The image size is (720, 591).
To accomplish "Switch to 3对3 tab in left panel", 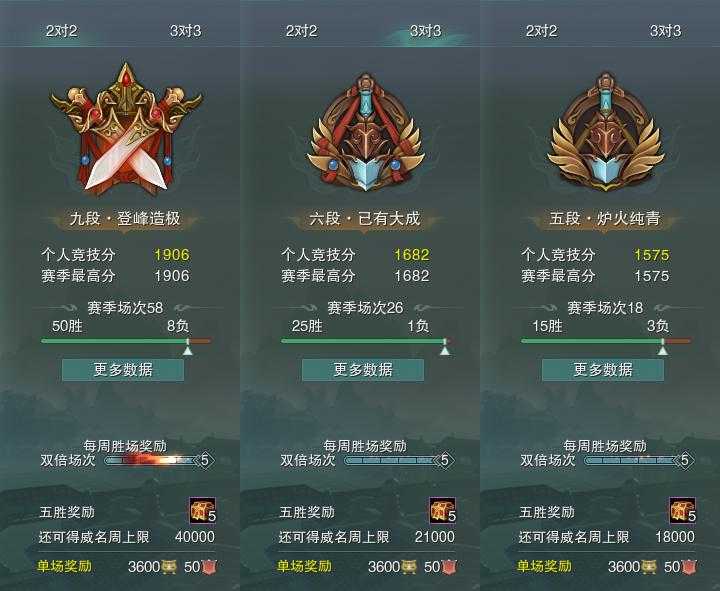I will (186, 31).
